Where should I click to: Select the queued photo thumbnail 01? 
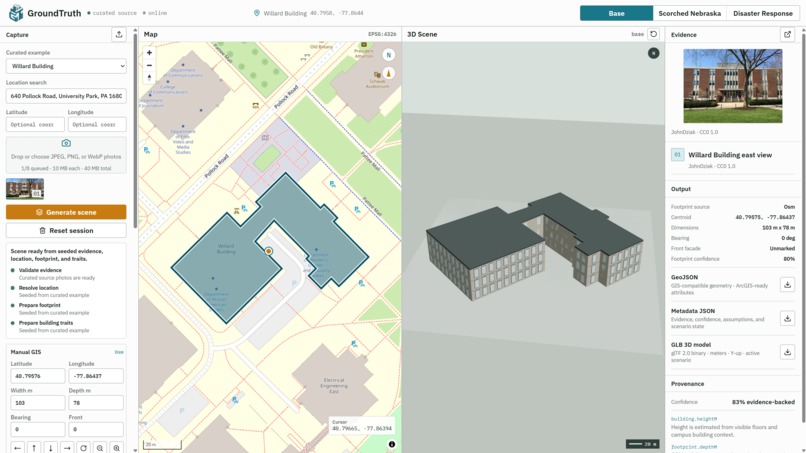click(25, 189)
